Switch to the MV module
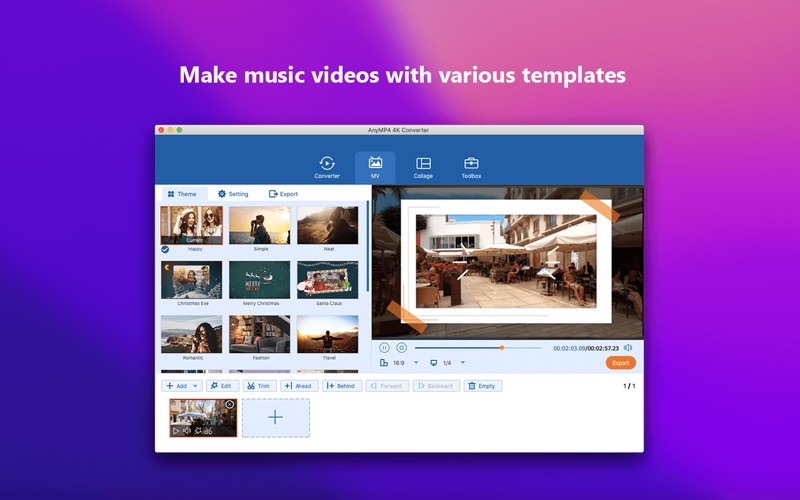Screen dimensions: 800x500 point(375,167)
